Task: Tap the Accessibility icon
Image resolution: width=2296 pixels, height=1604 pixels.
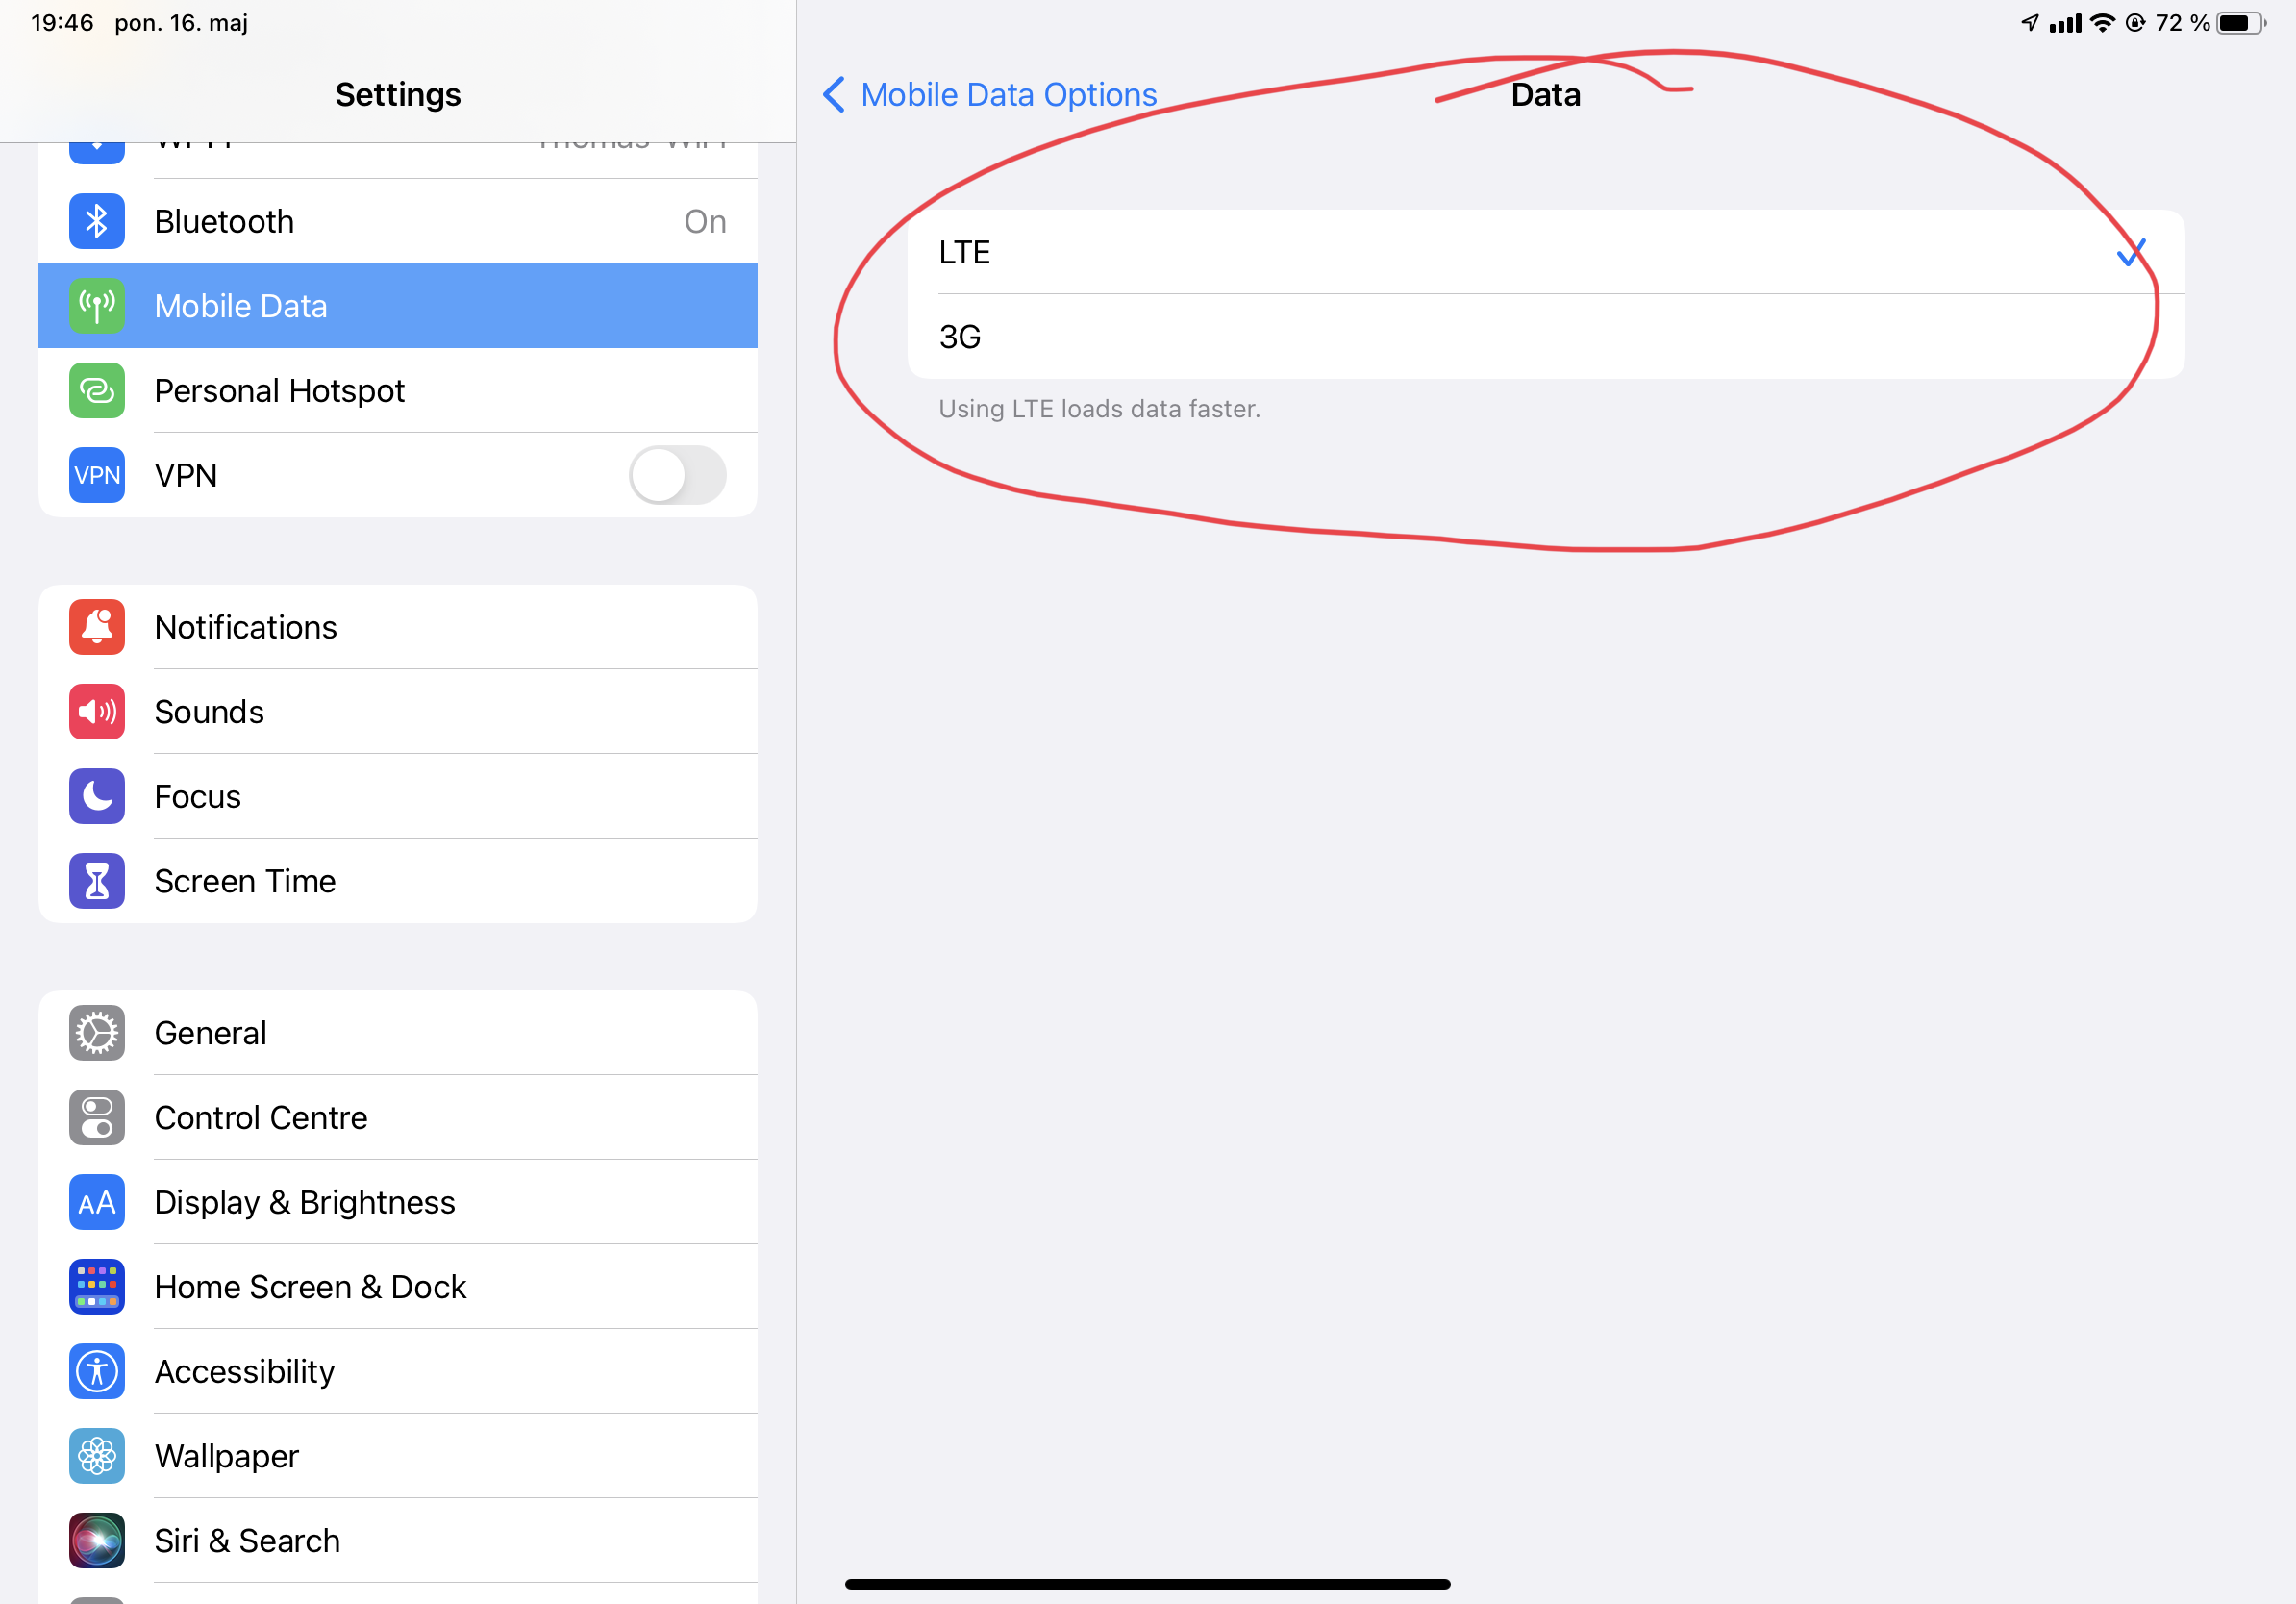Action: click(x=97, y=1371)
